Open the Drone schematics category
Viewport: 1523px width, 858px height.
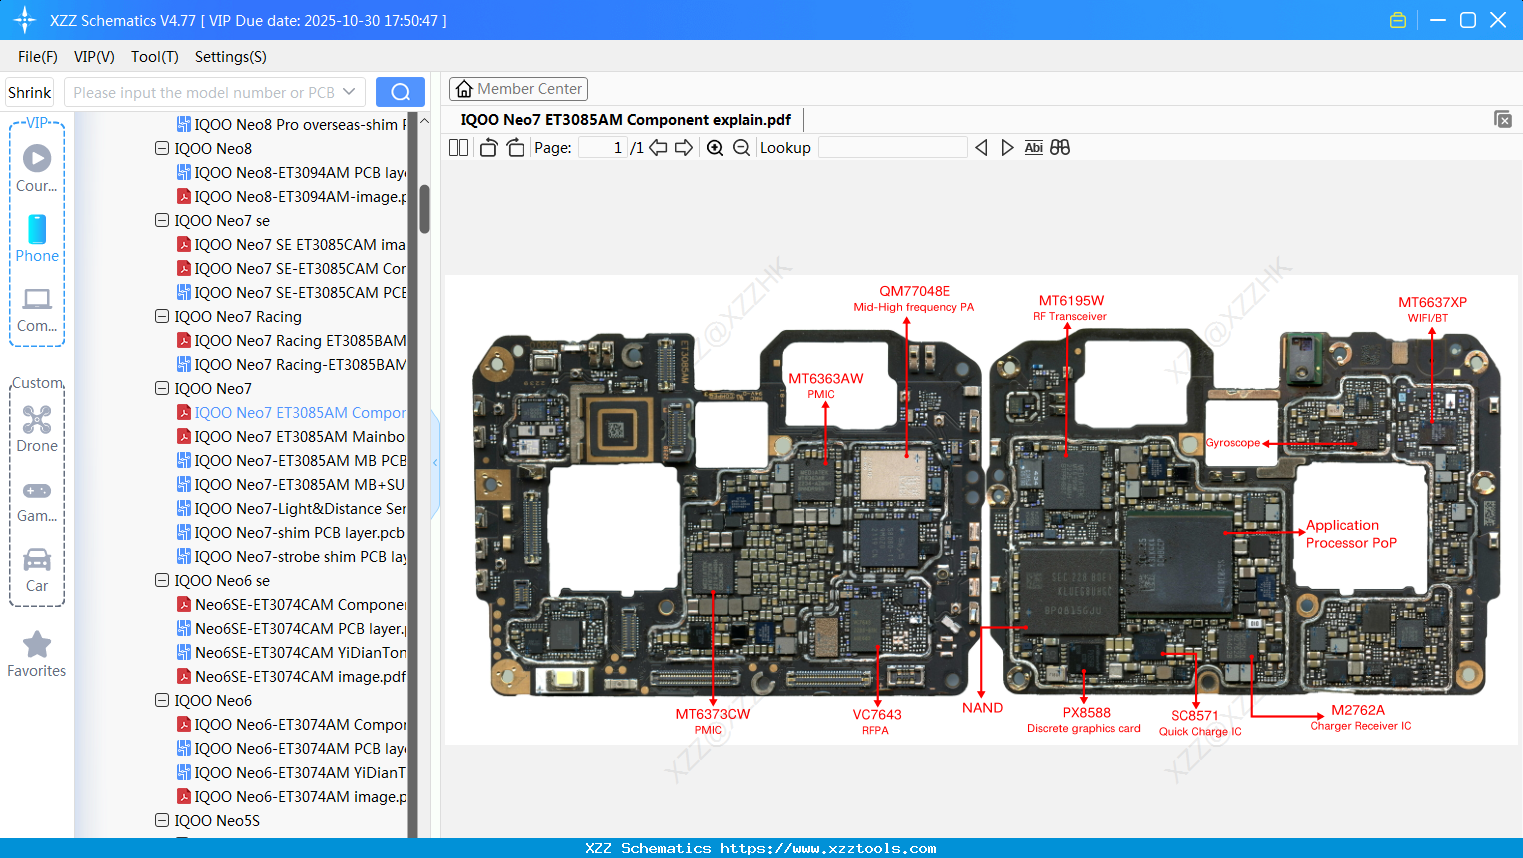pyautogui.click(x=36, y=420)
